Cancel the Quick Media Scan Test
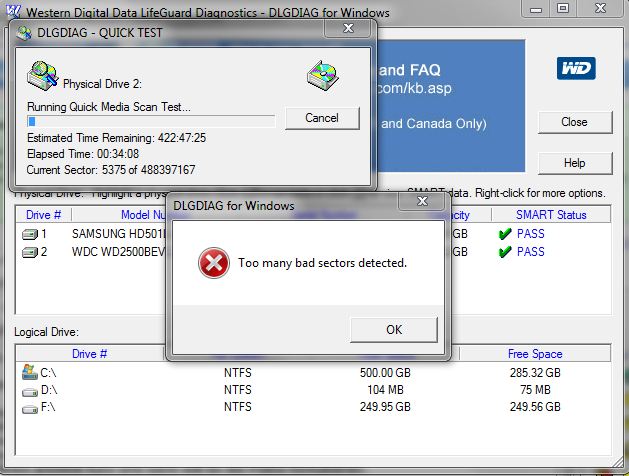 pos(322,118)
